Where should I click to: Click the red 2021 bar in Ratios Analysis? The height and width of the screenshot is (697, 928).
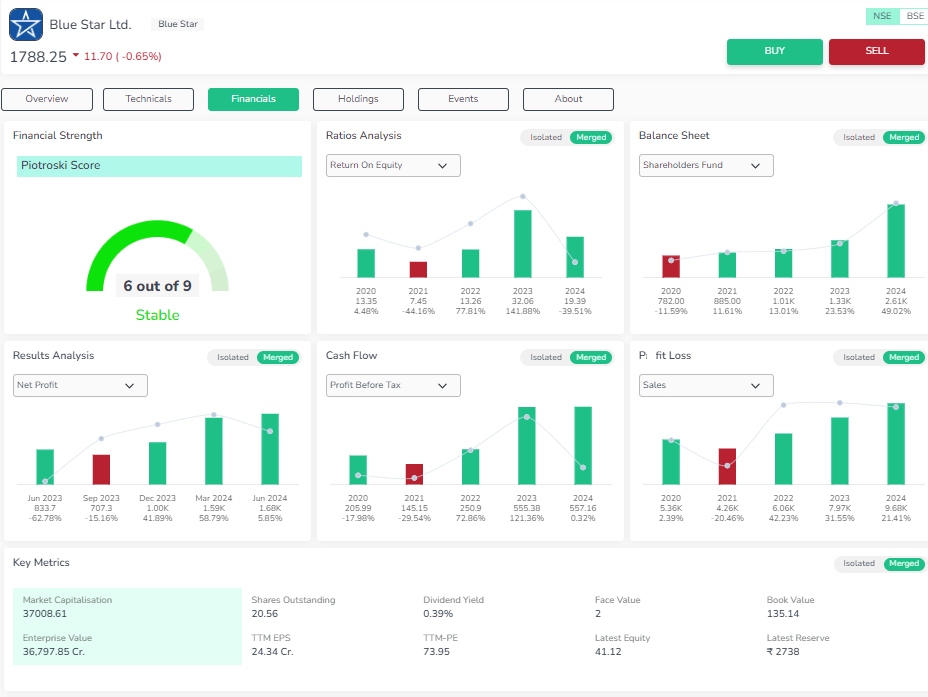pos(418,270)
